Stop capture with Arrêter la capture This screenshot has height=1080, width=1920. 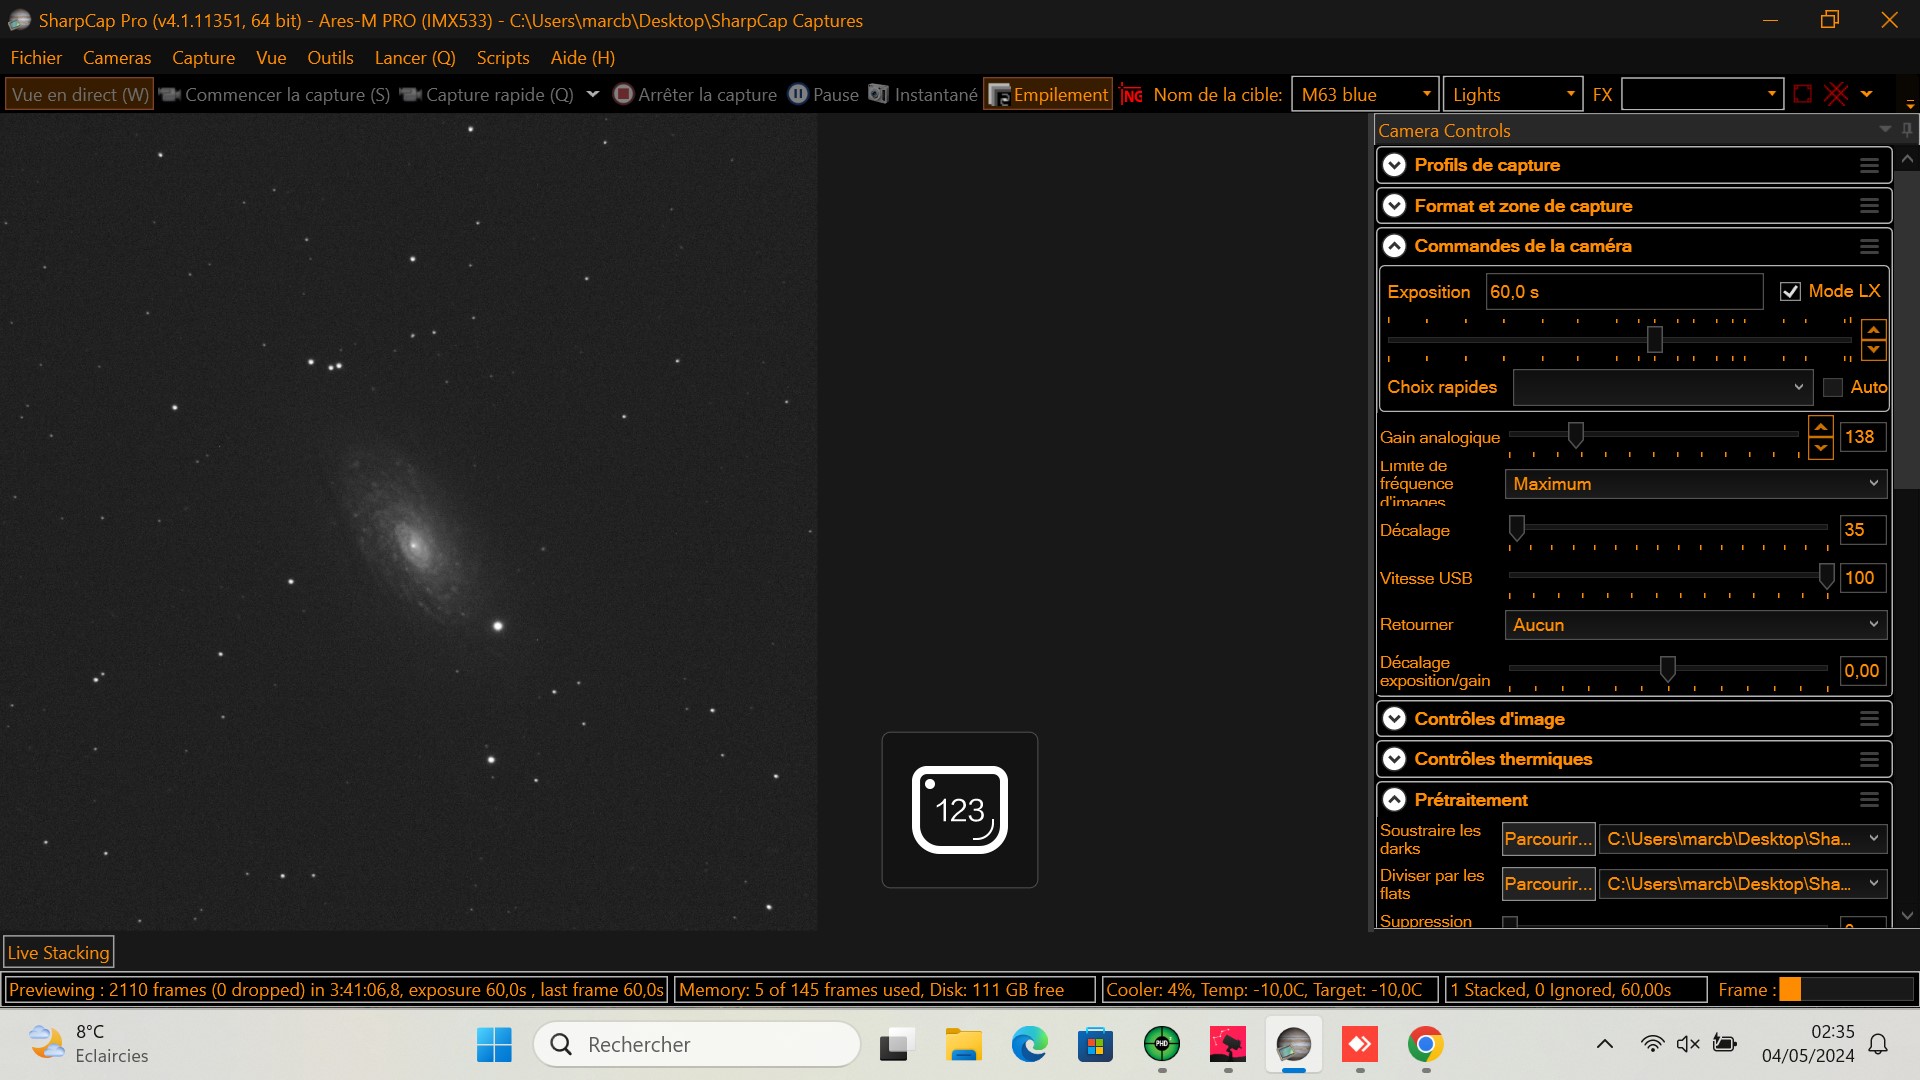(695, 94)
